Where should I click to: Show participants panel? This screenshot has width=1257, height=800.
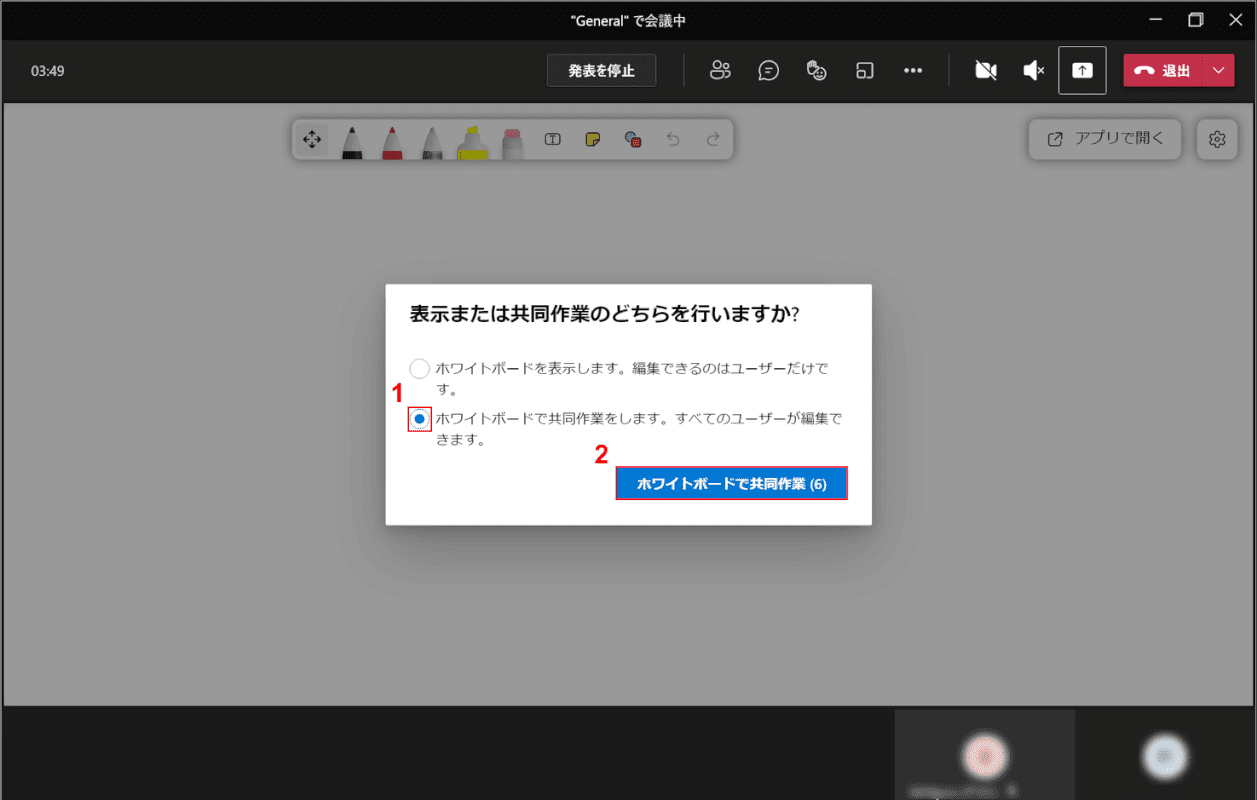click(720, 71)
